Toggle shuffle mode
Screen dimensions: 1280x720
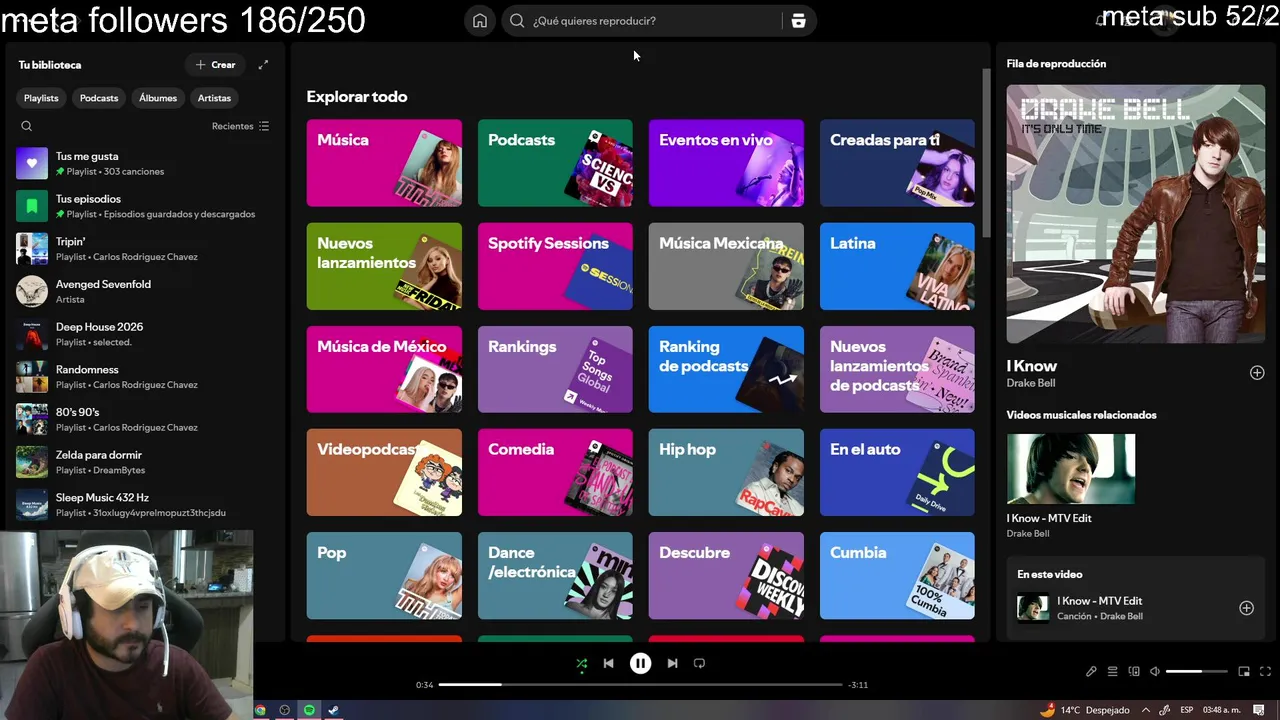(582, 663)
